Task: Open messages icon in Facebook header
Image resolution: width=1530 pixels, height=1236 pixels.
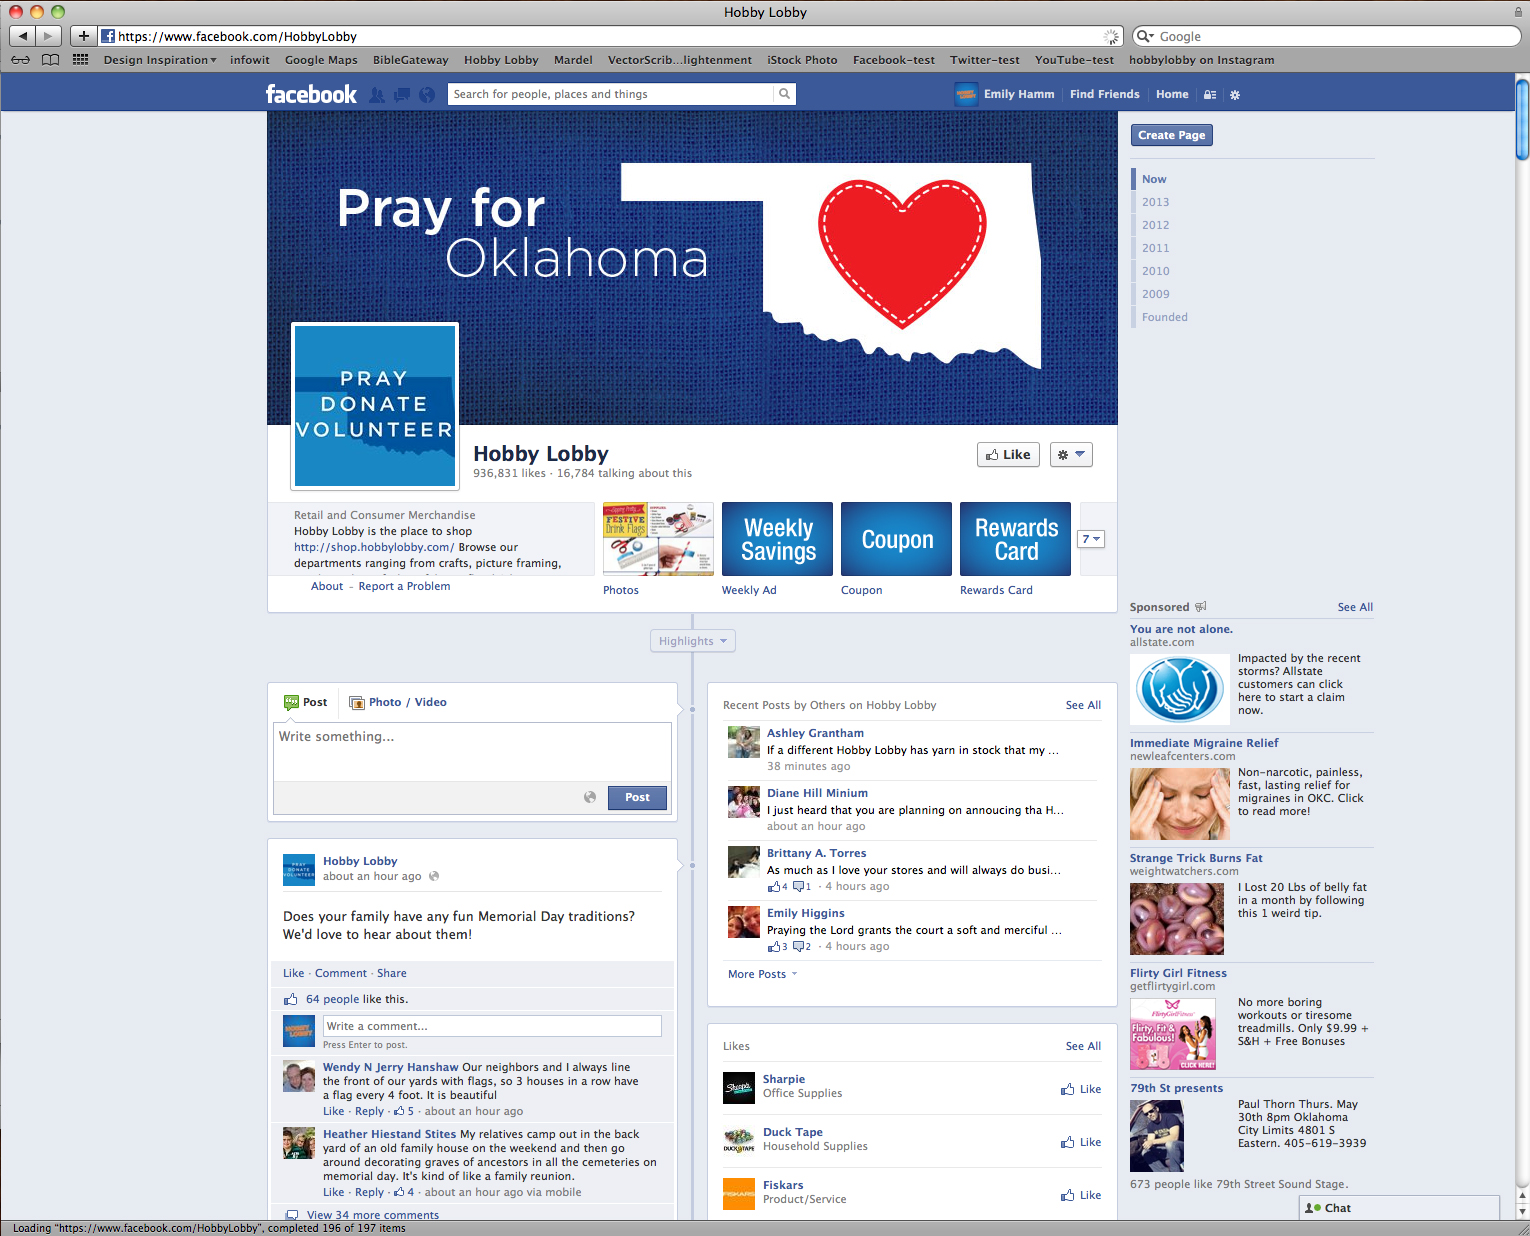Action: pos(402,95)
